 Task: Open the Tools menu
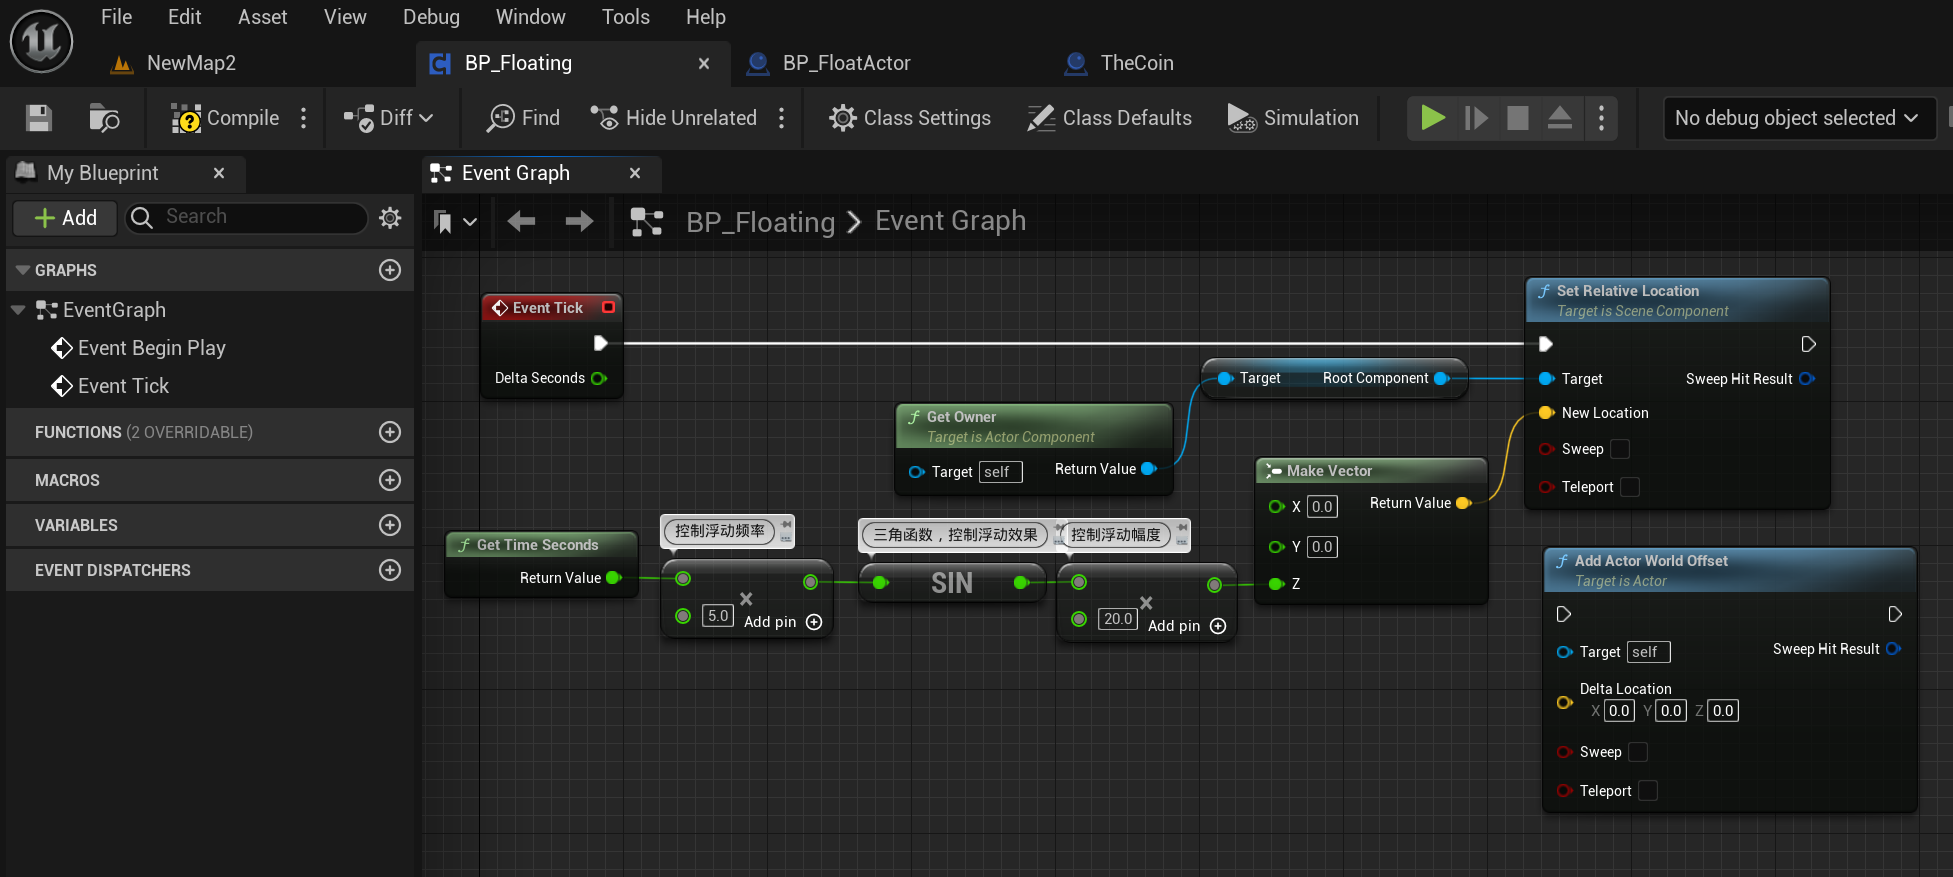coord(626,17)
